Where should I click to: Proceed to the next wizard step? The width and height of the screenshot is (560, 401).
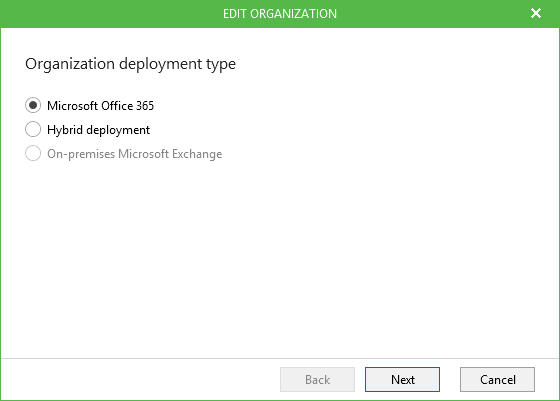[x=402, y=380]
